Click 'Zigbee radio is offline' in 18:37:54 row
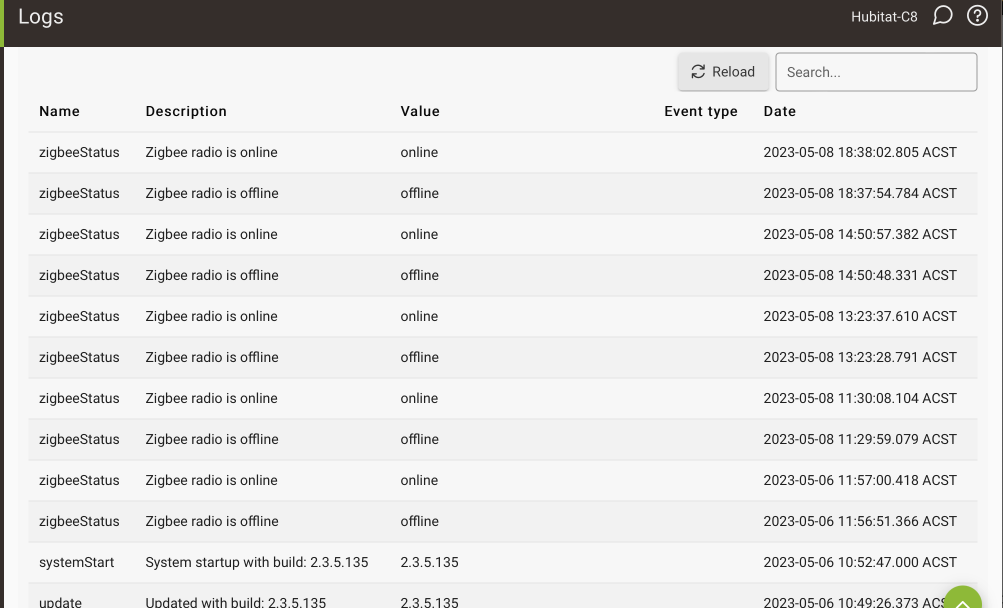The width and height of the screenshot is (1003, 608). pos(212,193)
